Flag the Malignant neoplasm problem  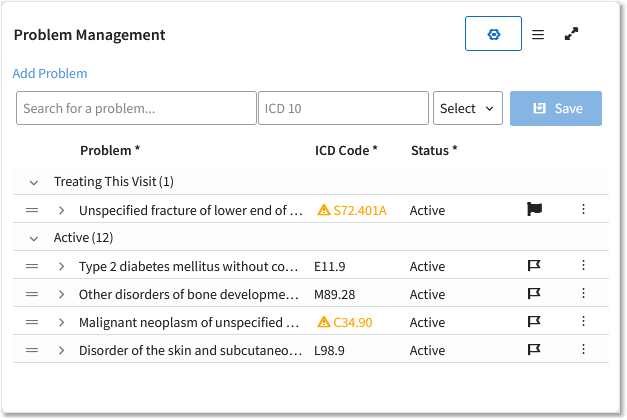coord(534,321)
